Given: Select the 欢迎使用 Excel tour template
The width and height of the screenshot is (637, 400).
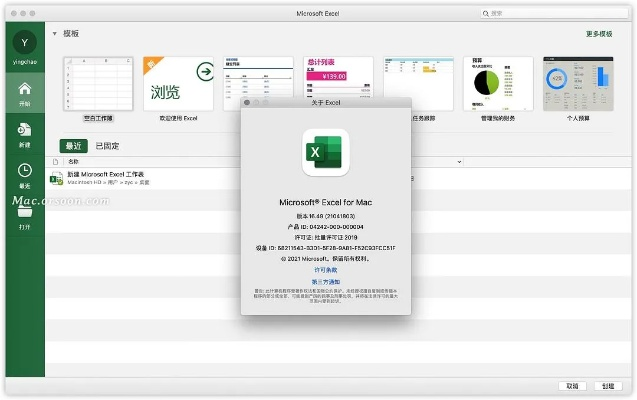Looking at the screenshot, I should pyautogui.click(x=178, y=84).
